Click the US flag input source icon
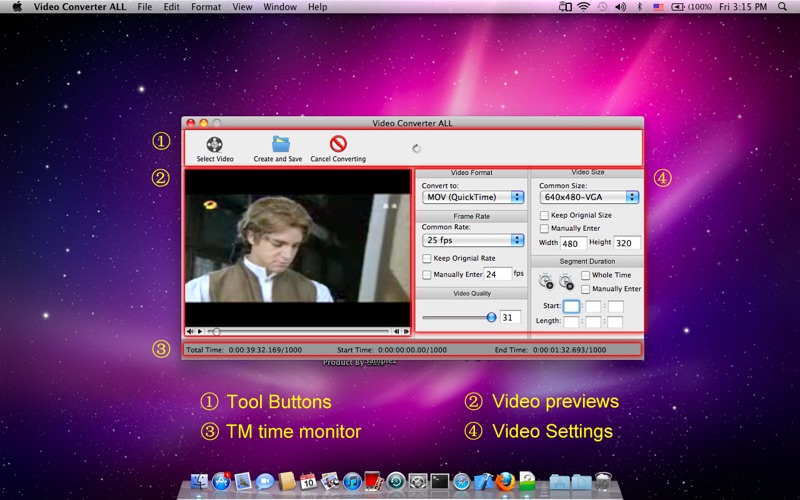This screenshot has height=500, width=800. coord(658,7)
